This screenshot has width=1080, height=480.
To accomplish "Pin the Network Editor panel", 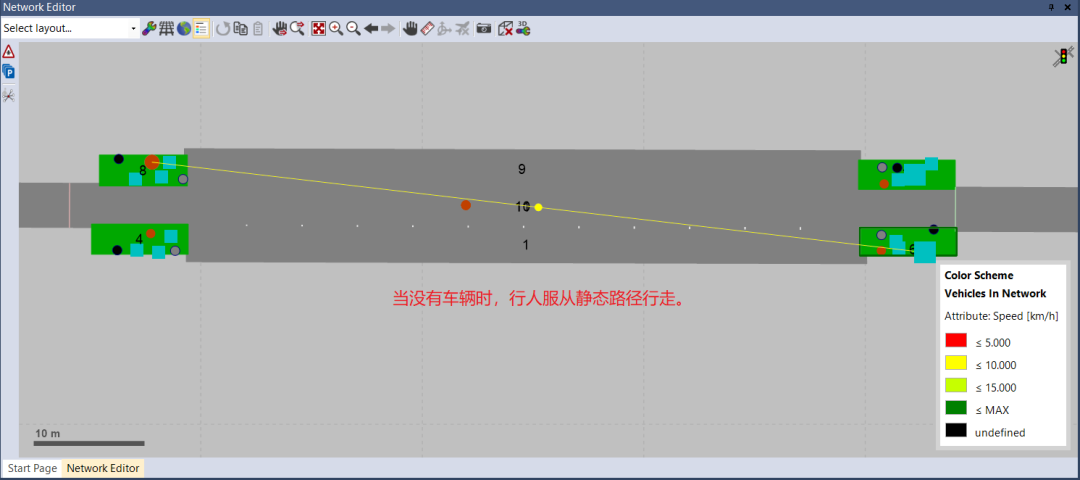I will point(1052,7).
